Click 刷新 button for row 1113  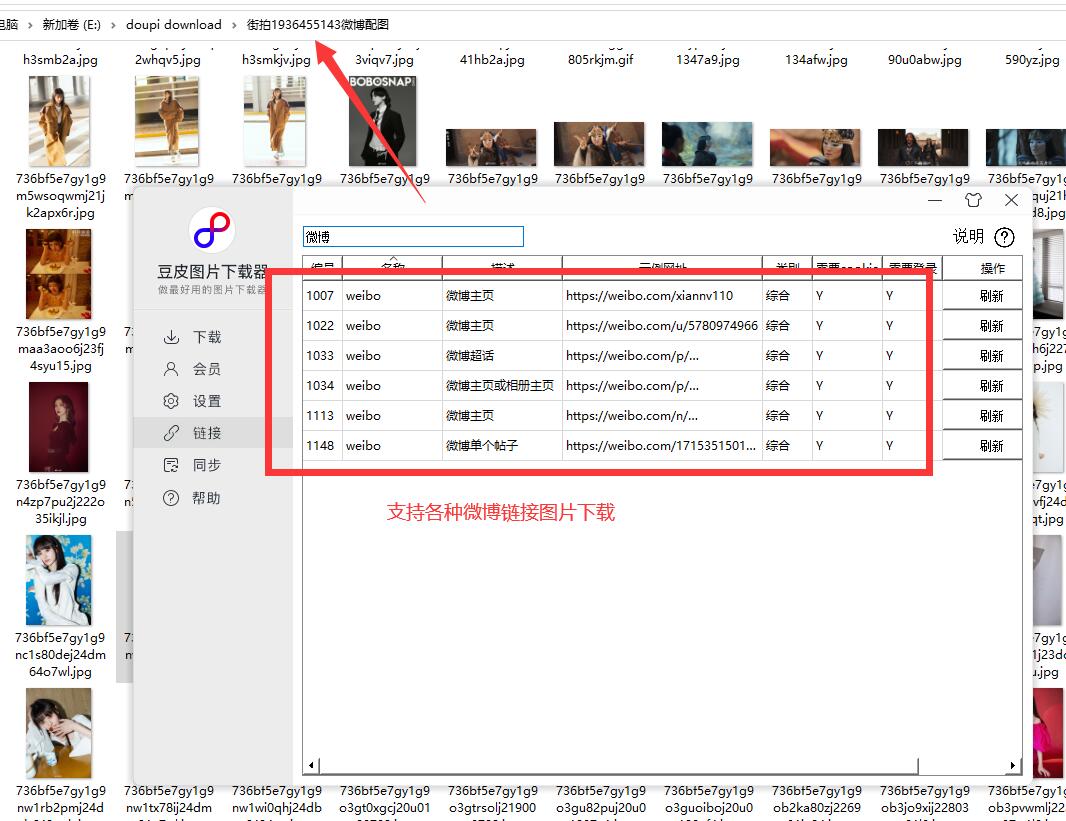[x=982, y=415]
